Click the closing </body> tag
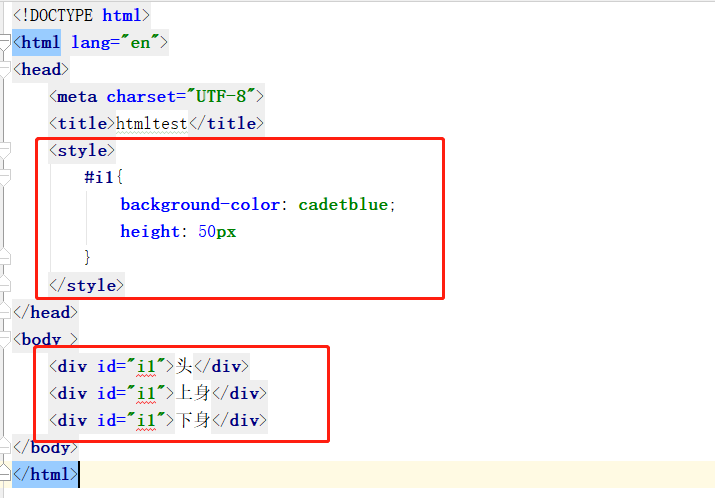 click(x=45, y=447)
